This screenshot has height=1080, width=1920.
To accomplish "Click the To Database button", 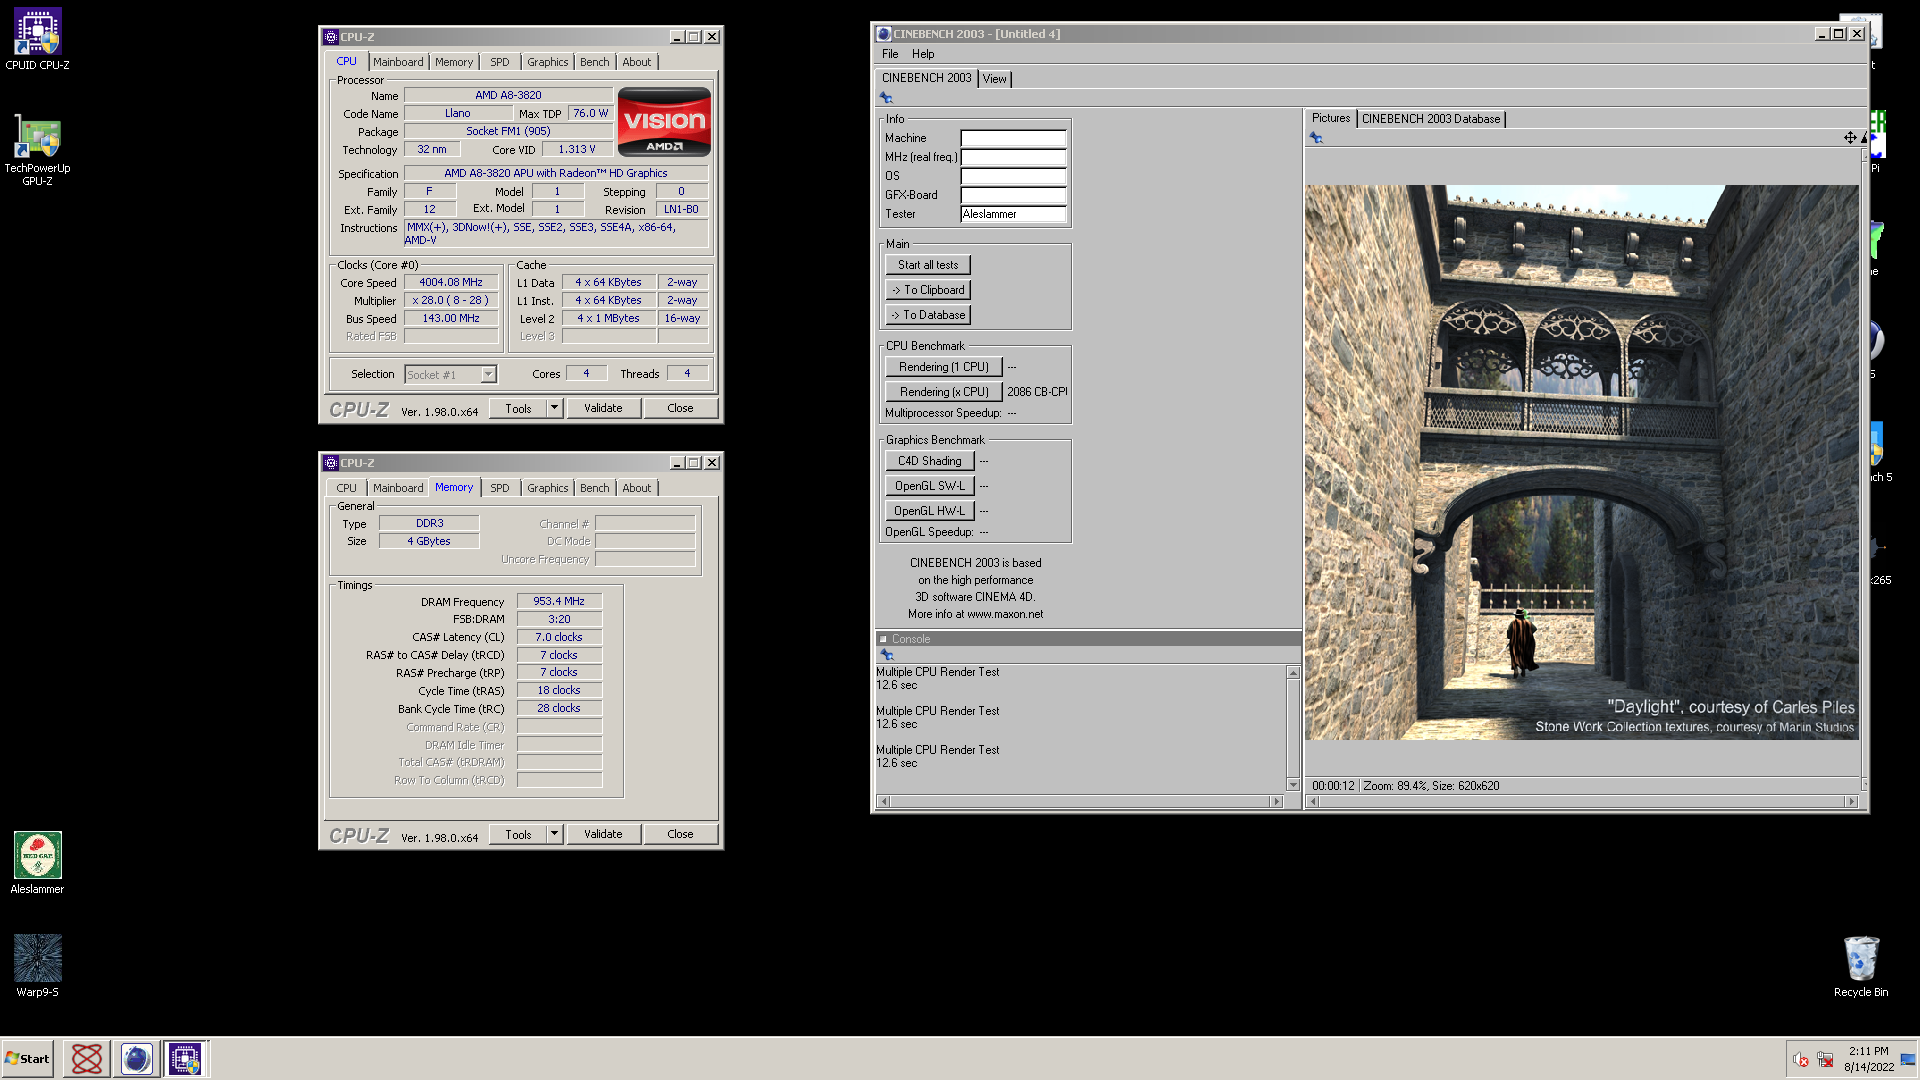I will (928, 315).
